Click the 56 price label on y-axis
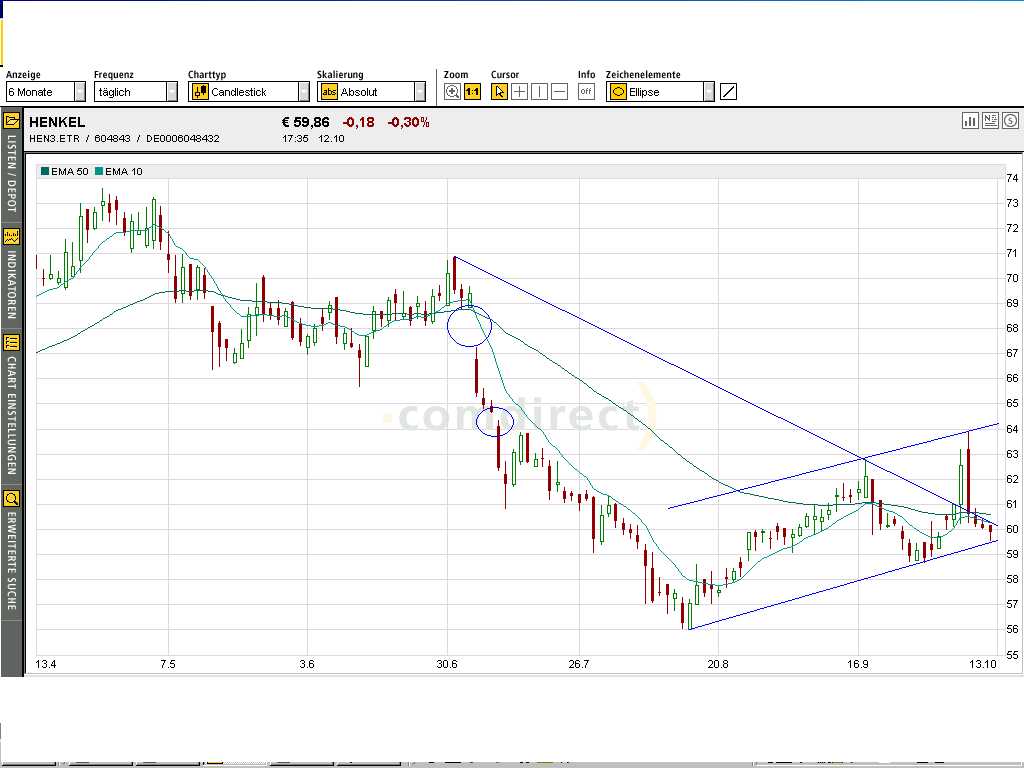 (1012, 629)
